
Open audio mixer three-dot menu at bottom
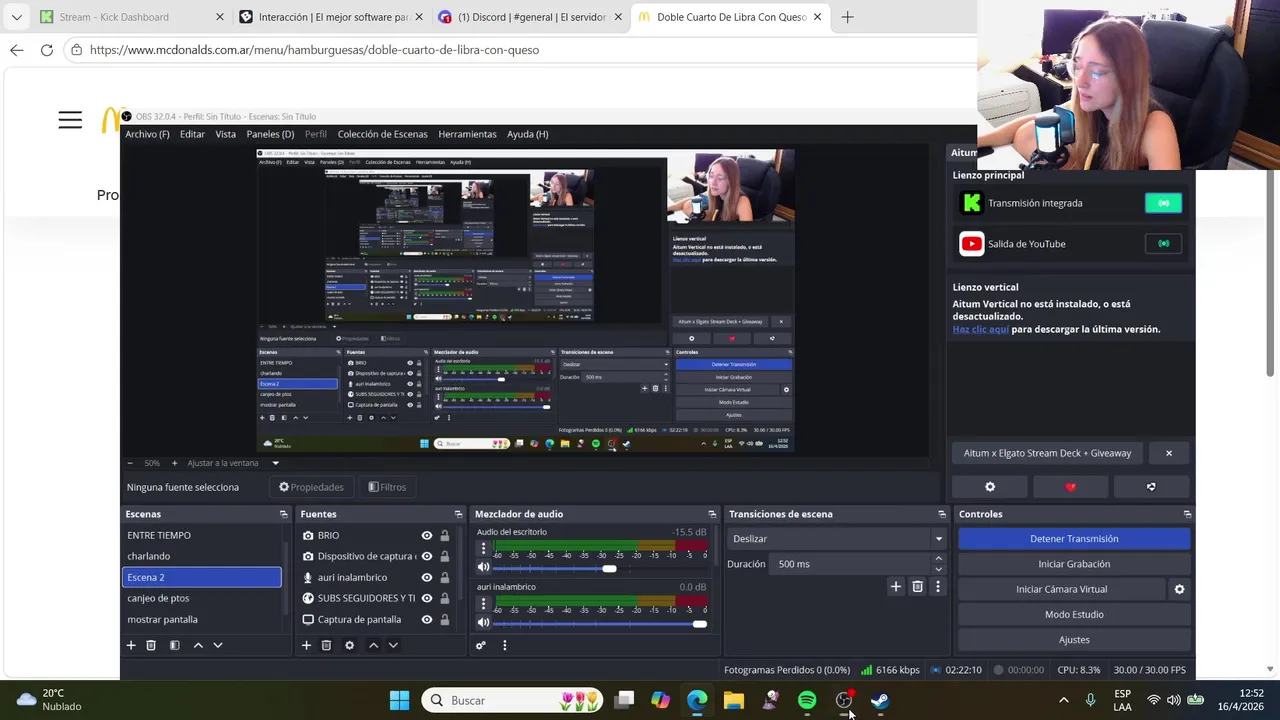[504, 645]
